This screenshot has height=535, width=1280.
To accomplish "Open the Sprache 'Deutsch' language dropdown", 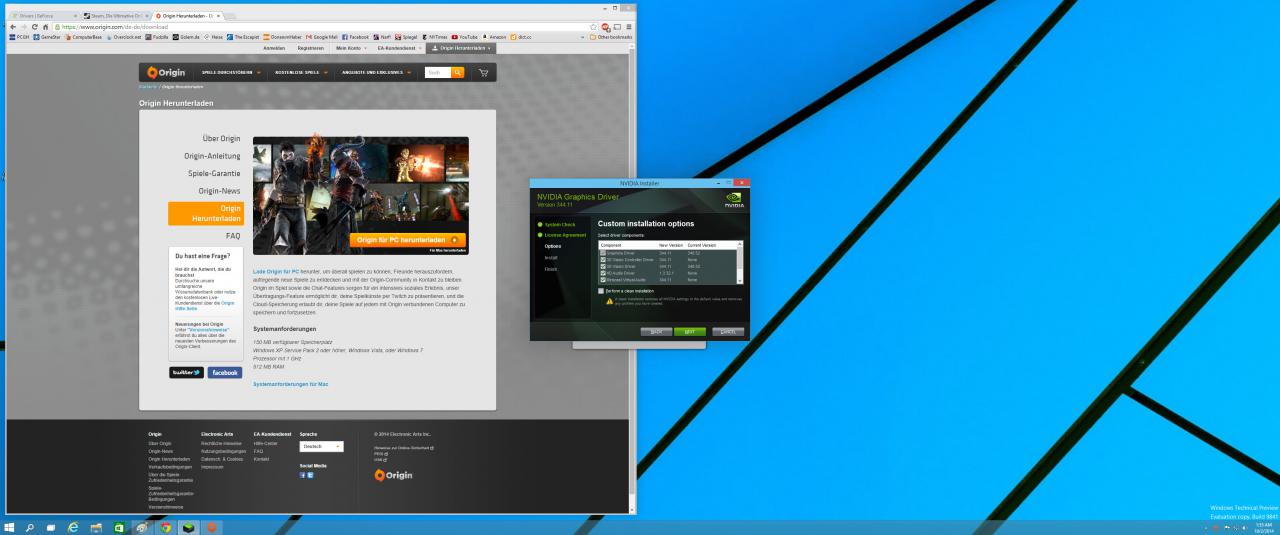I will point(321,446).
